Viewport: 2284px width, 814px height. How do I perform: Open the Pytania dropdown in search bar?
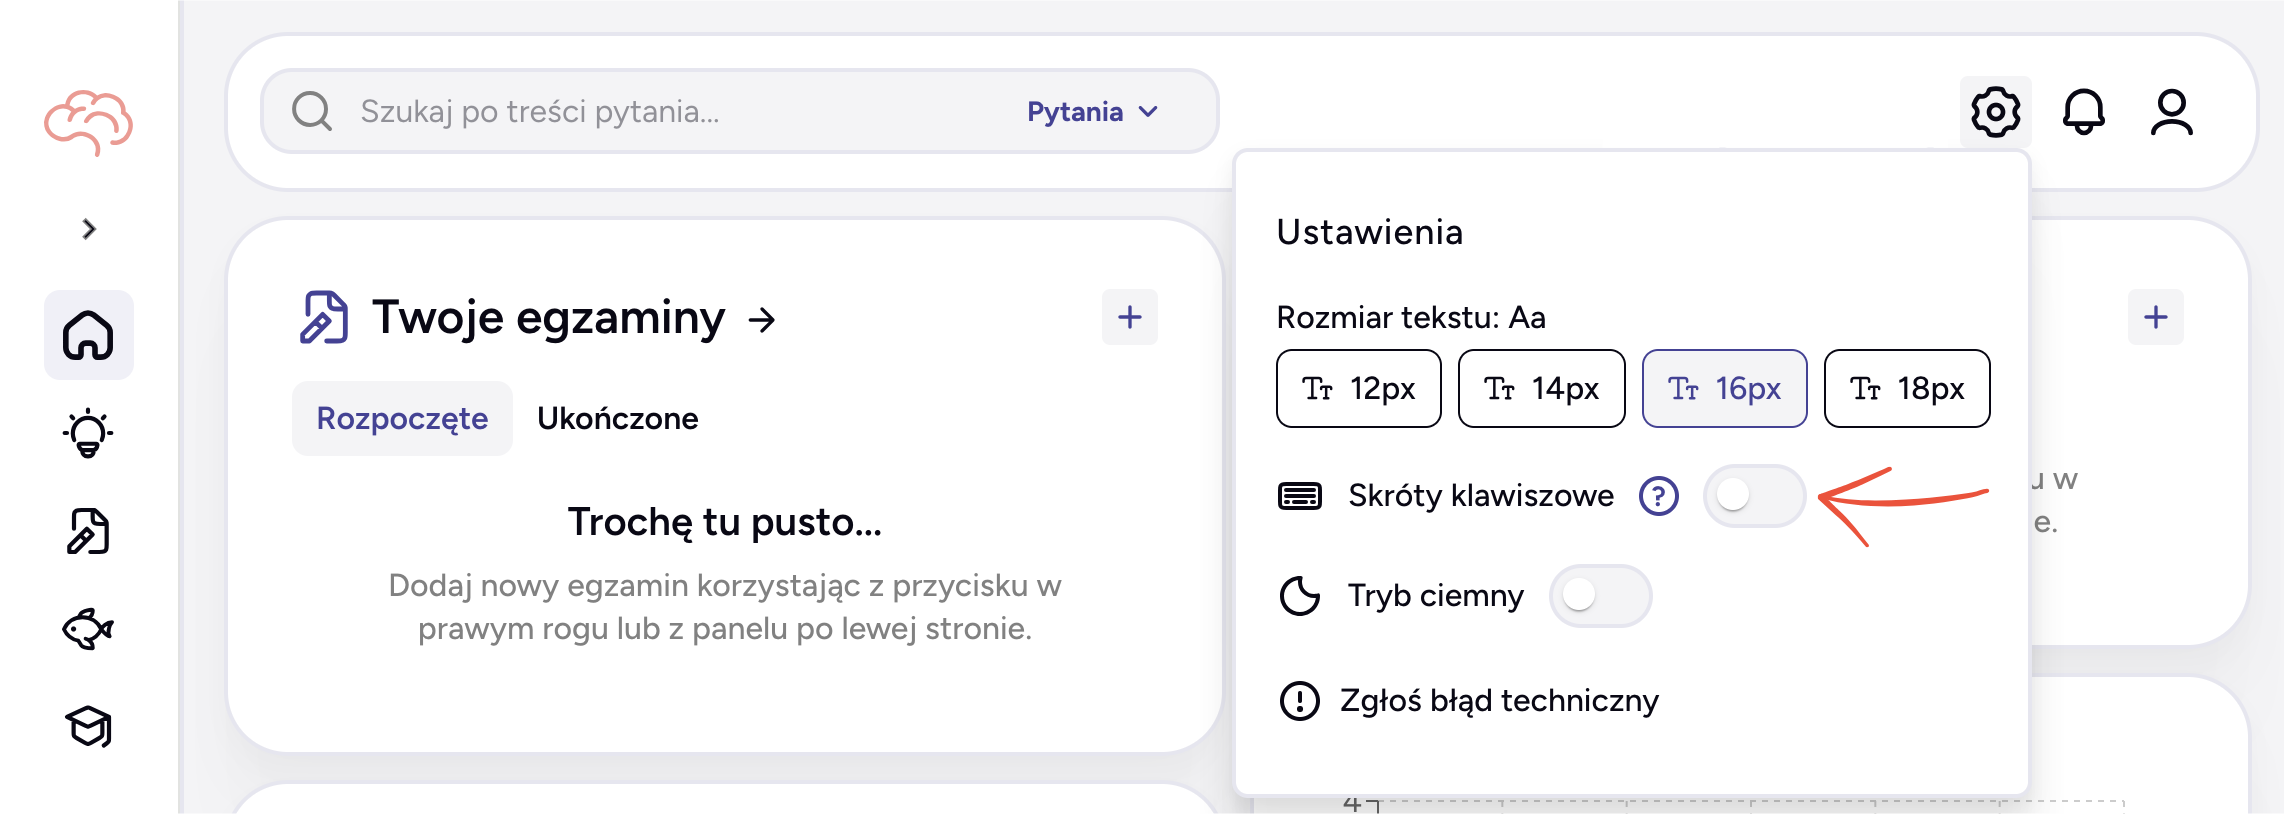tap(1092, 112)
